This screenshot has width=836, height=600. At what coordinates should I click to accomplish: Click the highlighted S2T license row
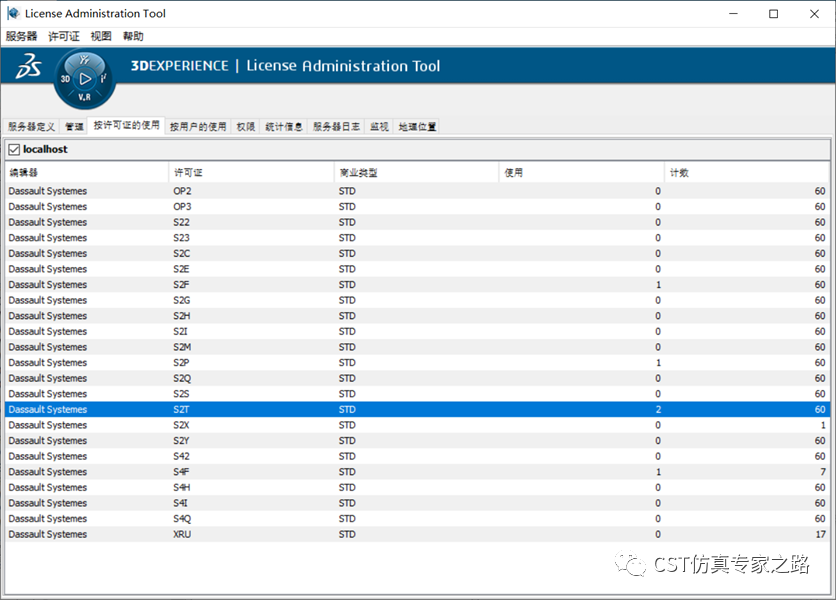pyautogui.click(x=417, y=409)
